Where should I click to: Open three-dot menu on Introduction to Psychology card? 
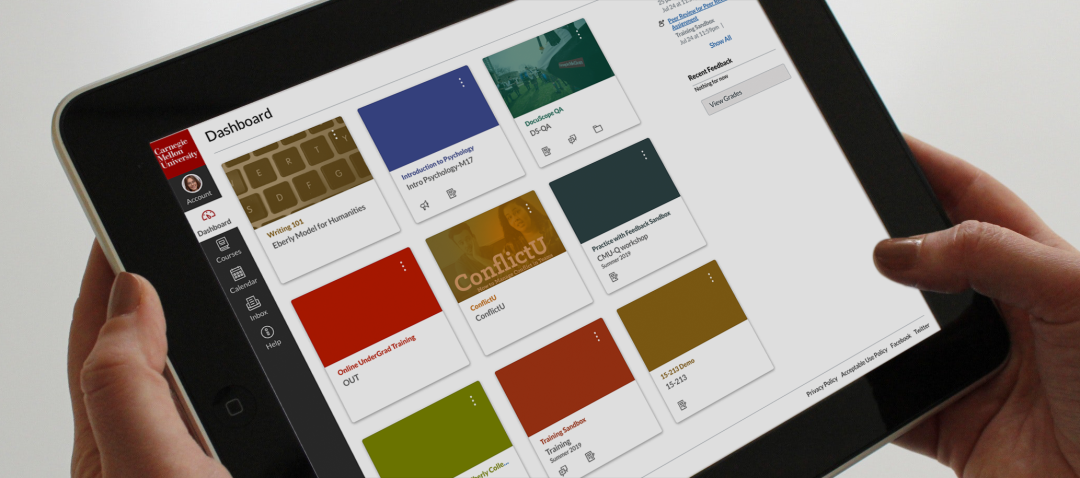(461, 82)
